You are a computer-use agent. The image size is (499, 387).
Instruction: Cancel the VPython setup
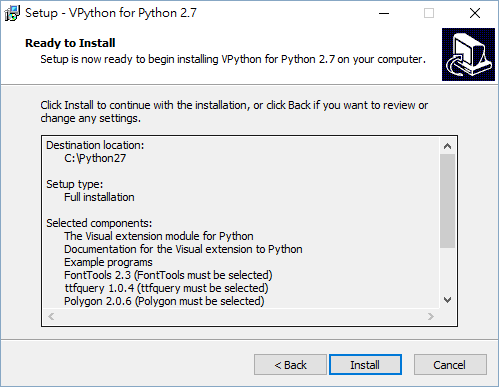point(450,365)
